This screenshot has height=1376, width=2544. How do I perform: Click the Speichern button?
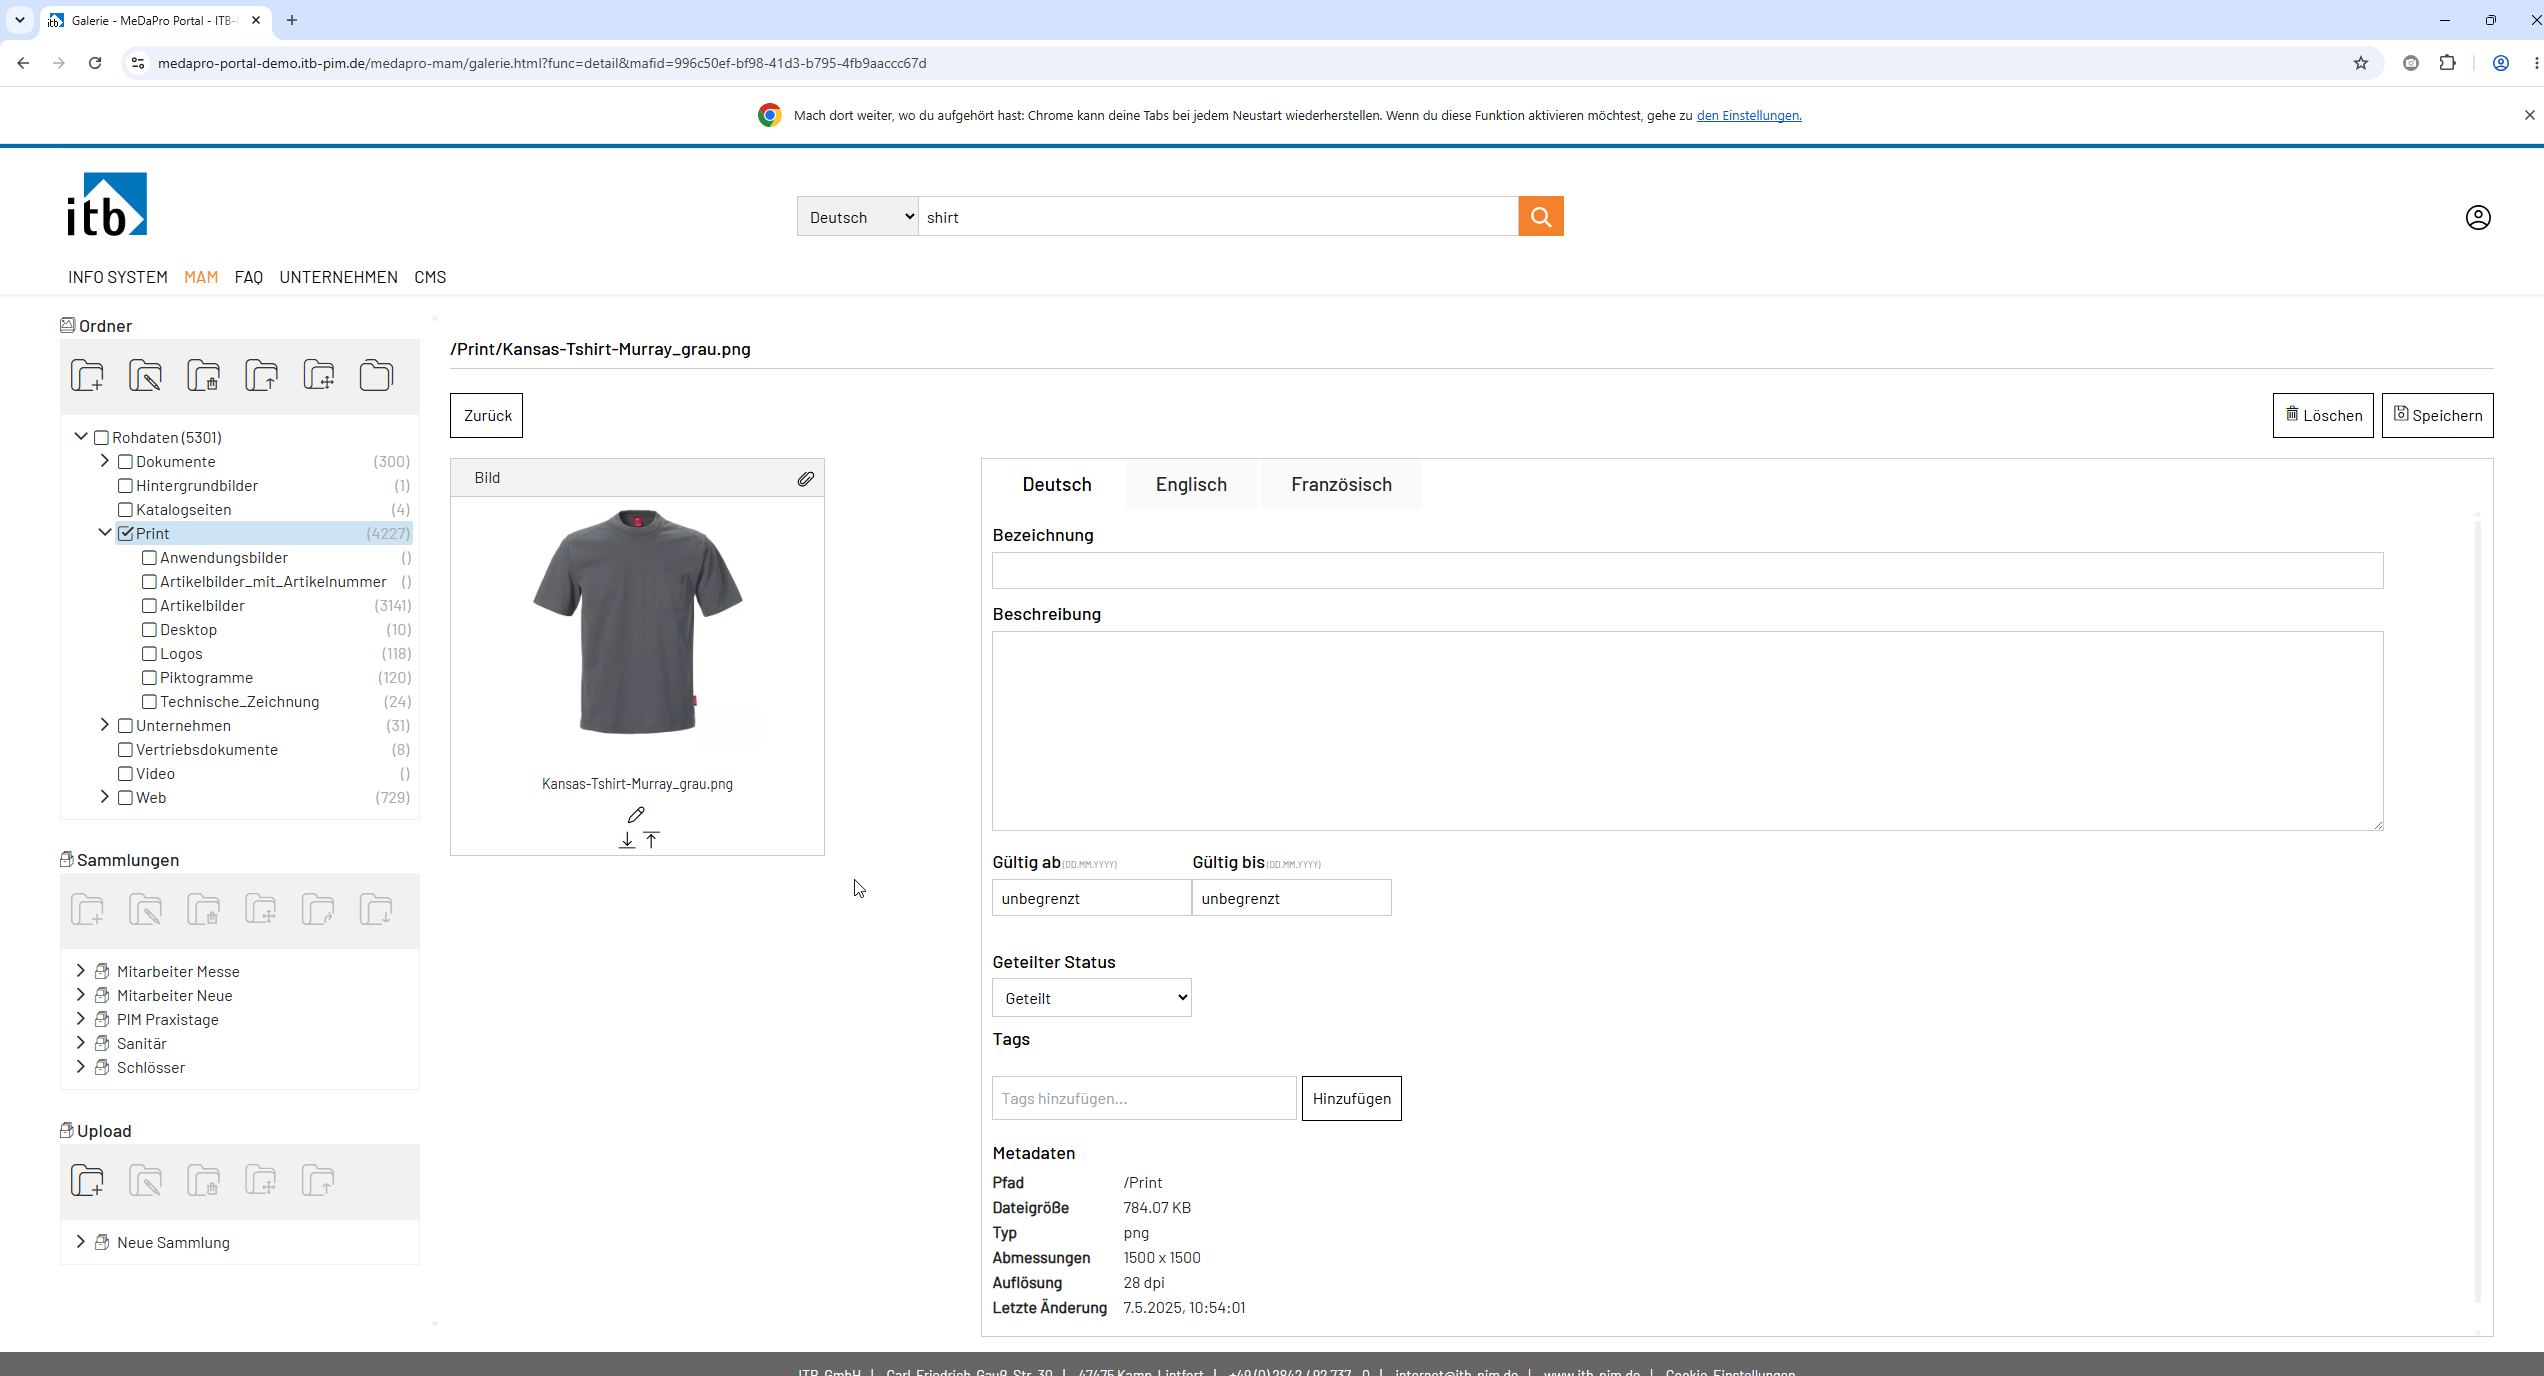(x=2438, y=415)
